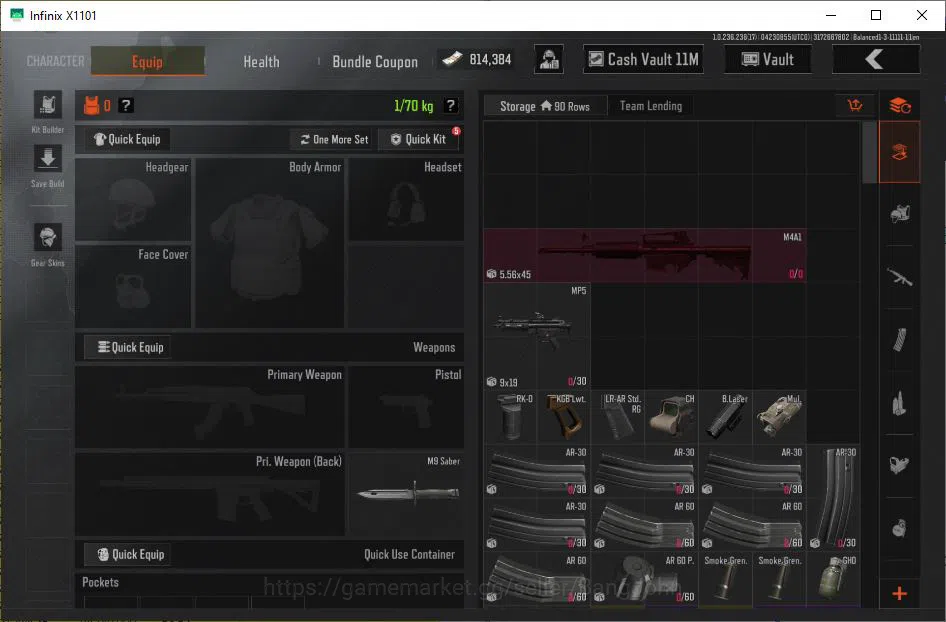946x622 pixels.
Task: Click the empty Headgear slot
Action: pos(133,200)
